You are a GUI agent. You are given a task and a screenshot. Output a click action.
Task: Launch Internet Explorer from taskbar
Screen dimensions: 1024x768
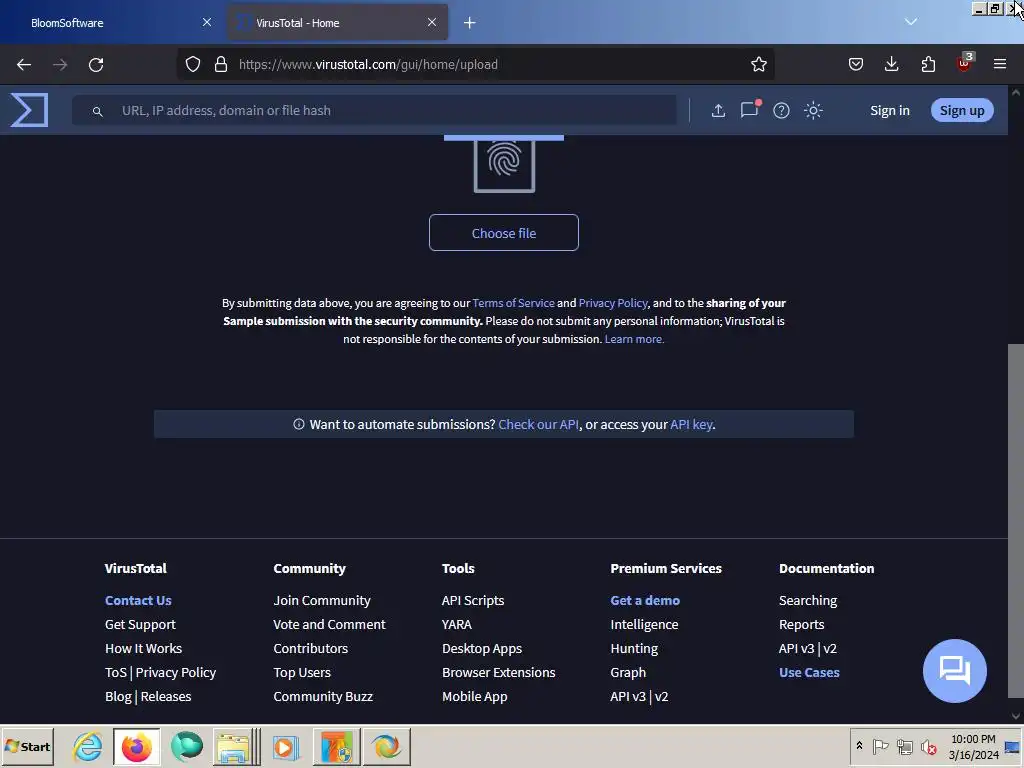click(x=88, y=746)
